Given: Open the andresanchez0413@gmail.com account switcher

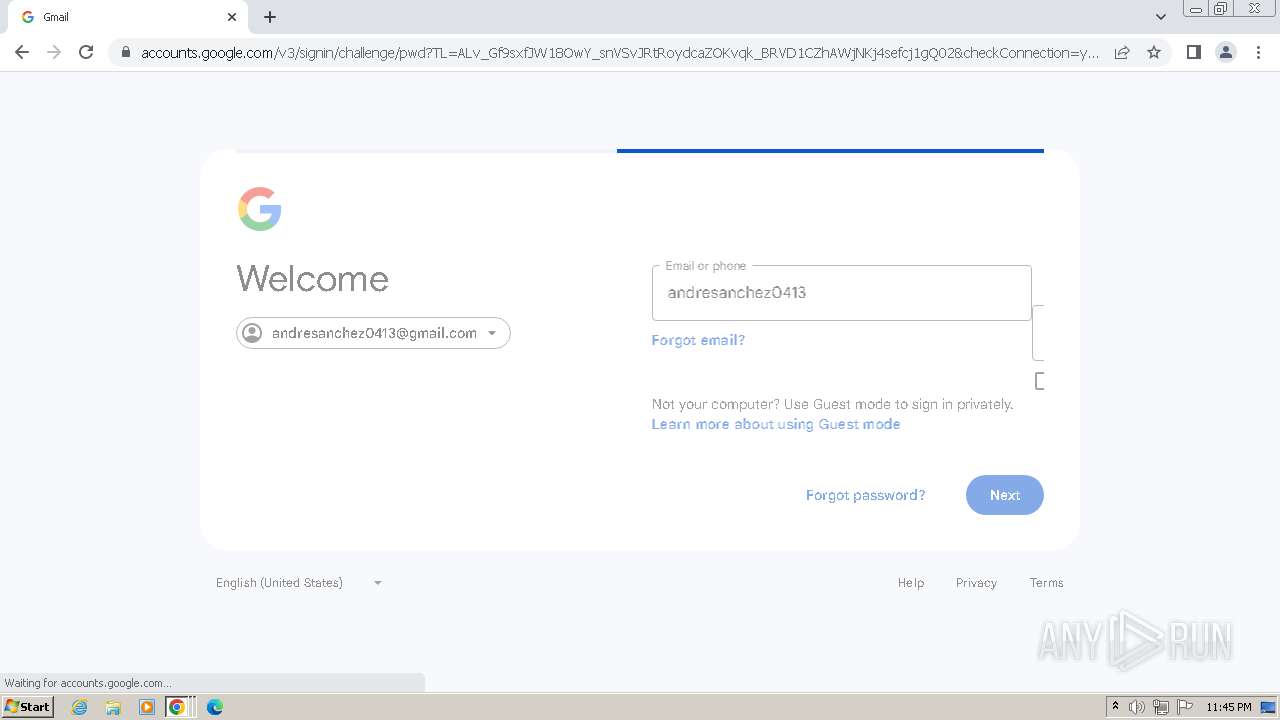Looking at the screenshot, I should [x=373, y=333].
